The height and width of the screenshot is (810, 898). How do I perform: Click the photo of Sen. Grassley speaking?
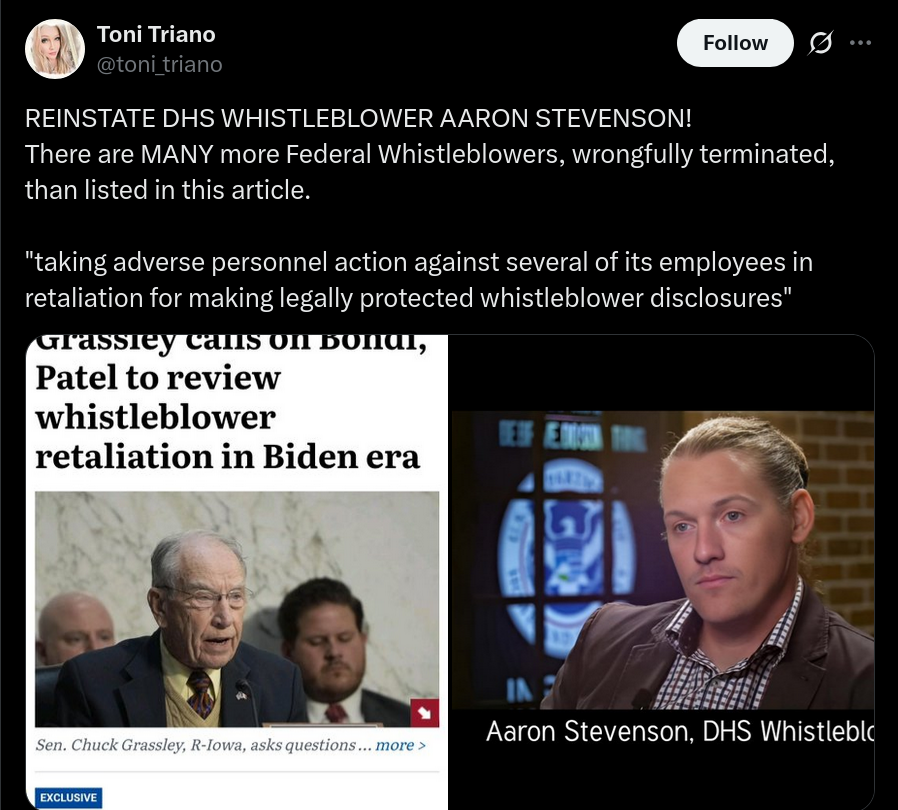click(x=237, y=609)
